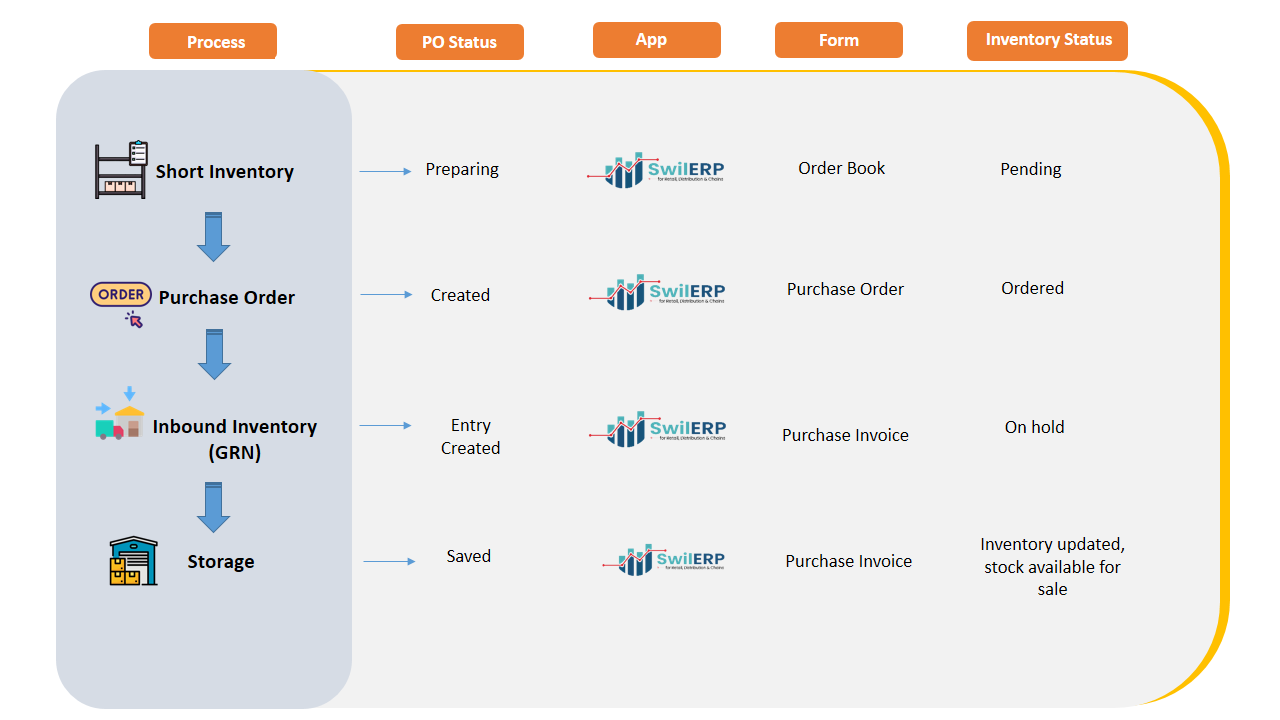The height and width of the screenshot is (720, 1280).
Task: Click SwilERP logo in Short Inventory row
Action: 656,171
